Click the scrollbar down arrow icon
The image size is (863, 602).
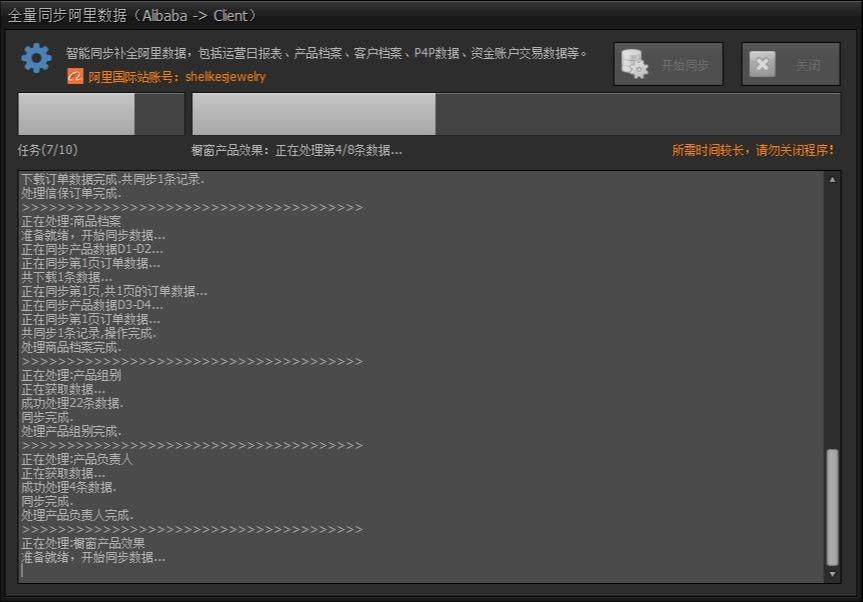833,574
